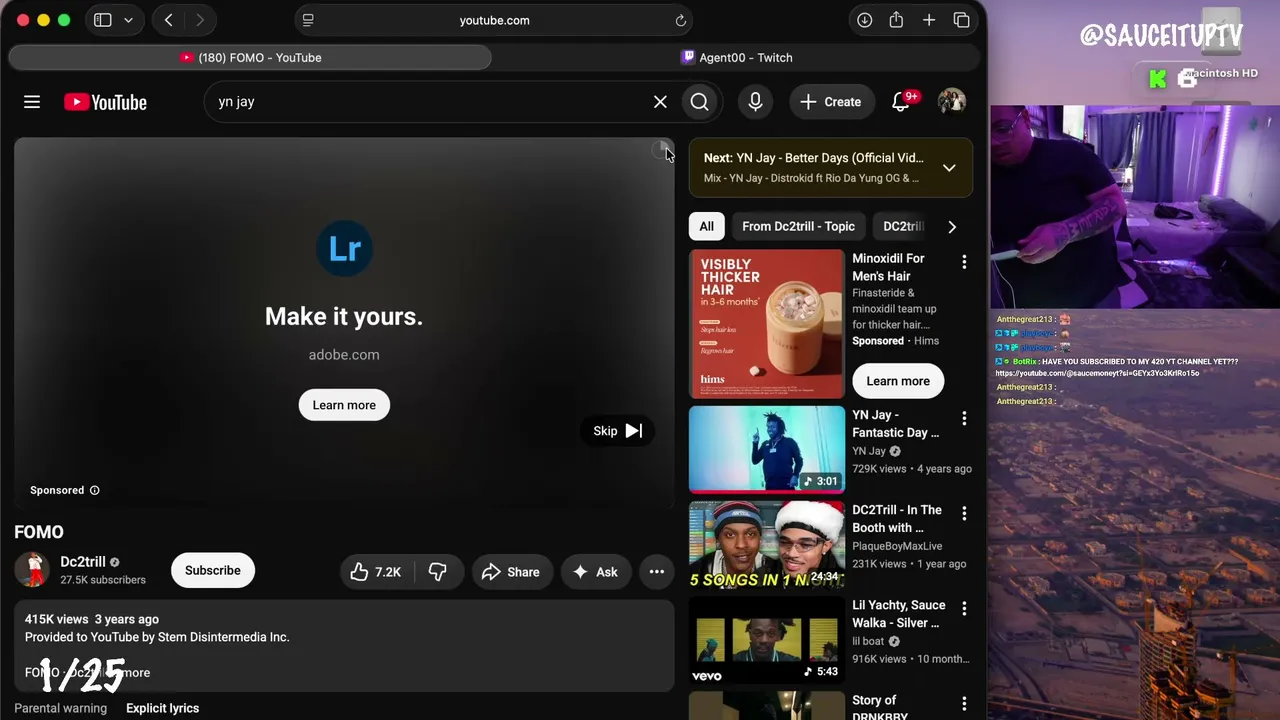Open BotRix YouTube link in chat overlay
Screen dimensions: 1280x720
pyautogui.click(x=1097, y=373)
